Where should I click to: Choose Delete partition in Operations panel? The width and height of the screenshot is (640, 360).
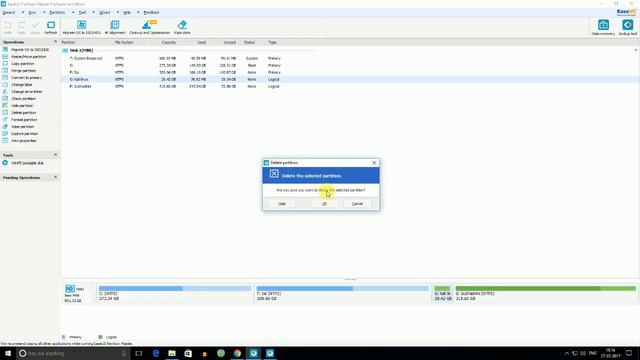[x=19, y=112]
